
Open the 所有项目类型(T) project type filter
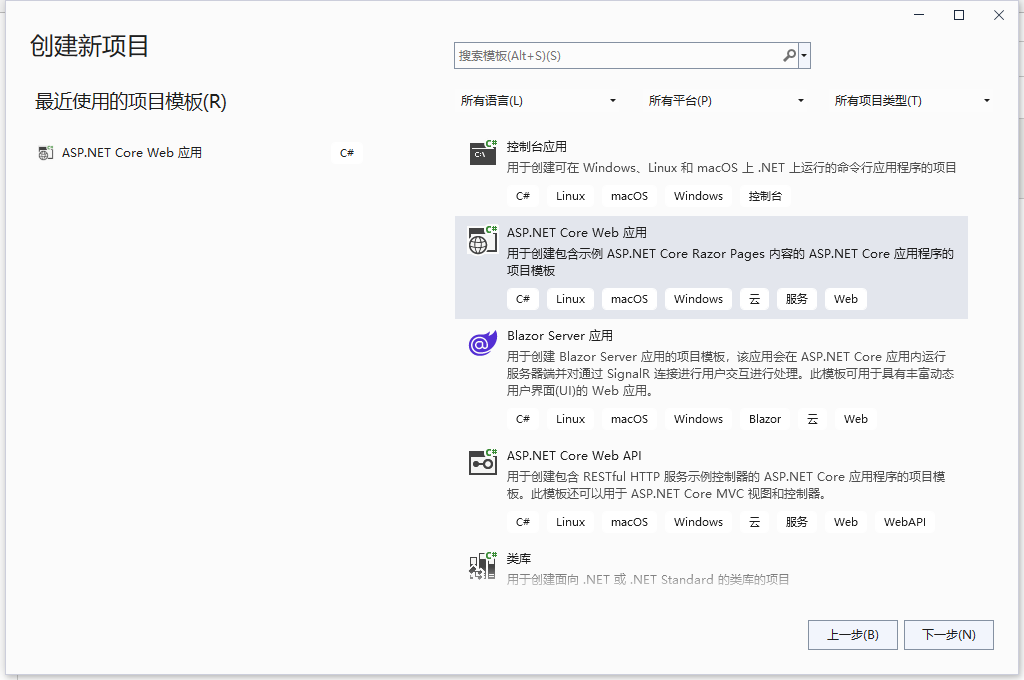912,101
